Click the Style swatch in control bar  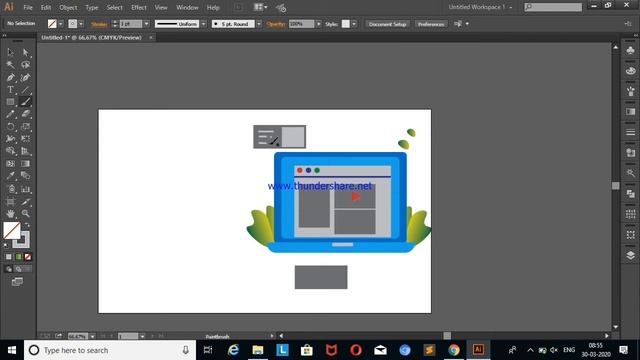[346, 24]
